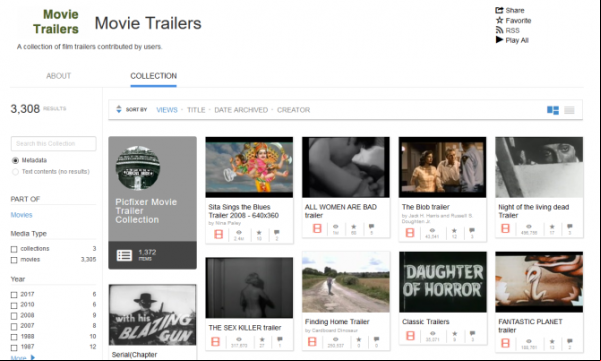Click views eye icon on Finding Home card
The height and width of the screenshot is (361, 601).
[335, 339]
